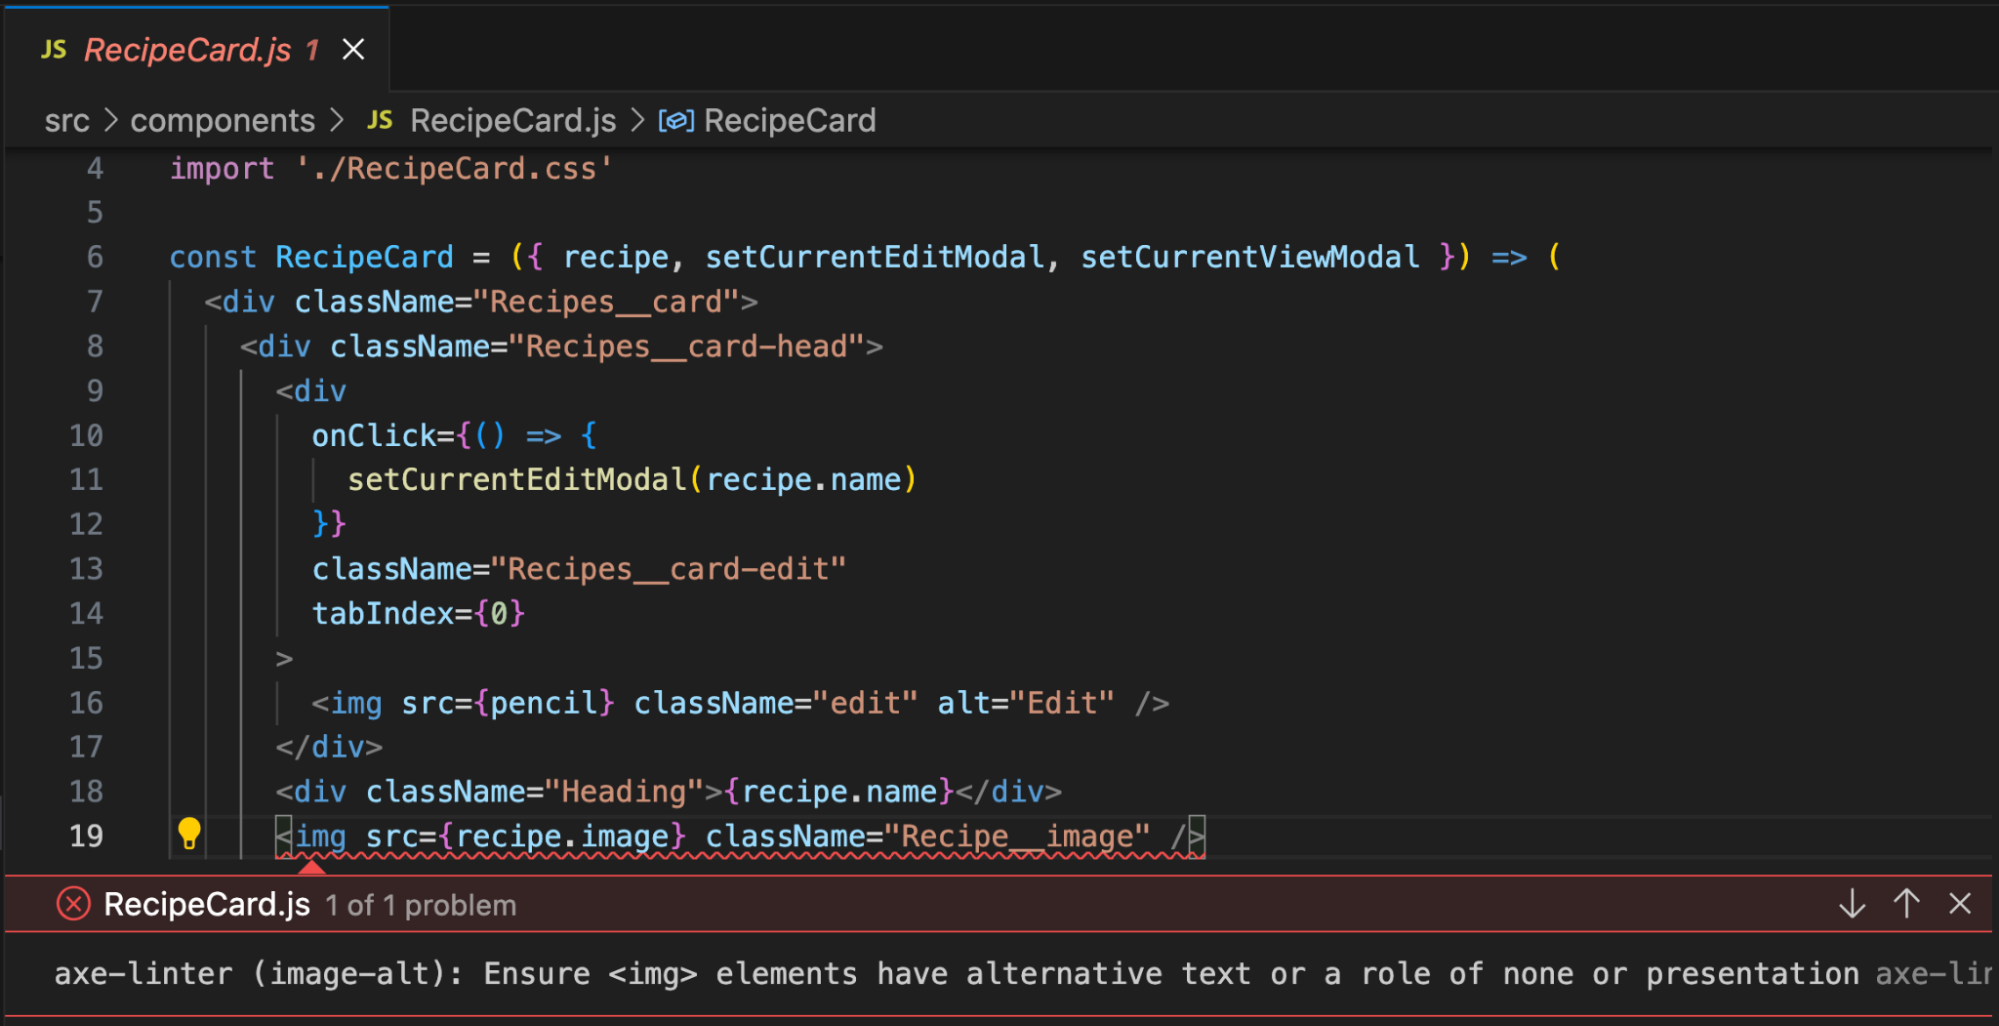Click the red error icon in problem panel
The image size is (1999, 1026).
(x=73, y=904)
